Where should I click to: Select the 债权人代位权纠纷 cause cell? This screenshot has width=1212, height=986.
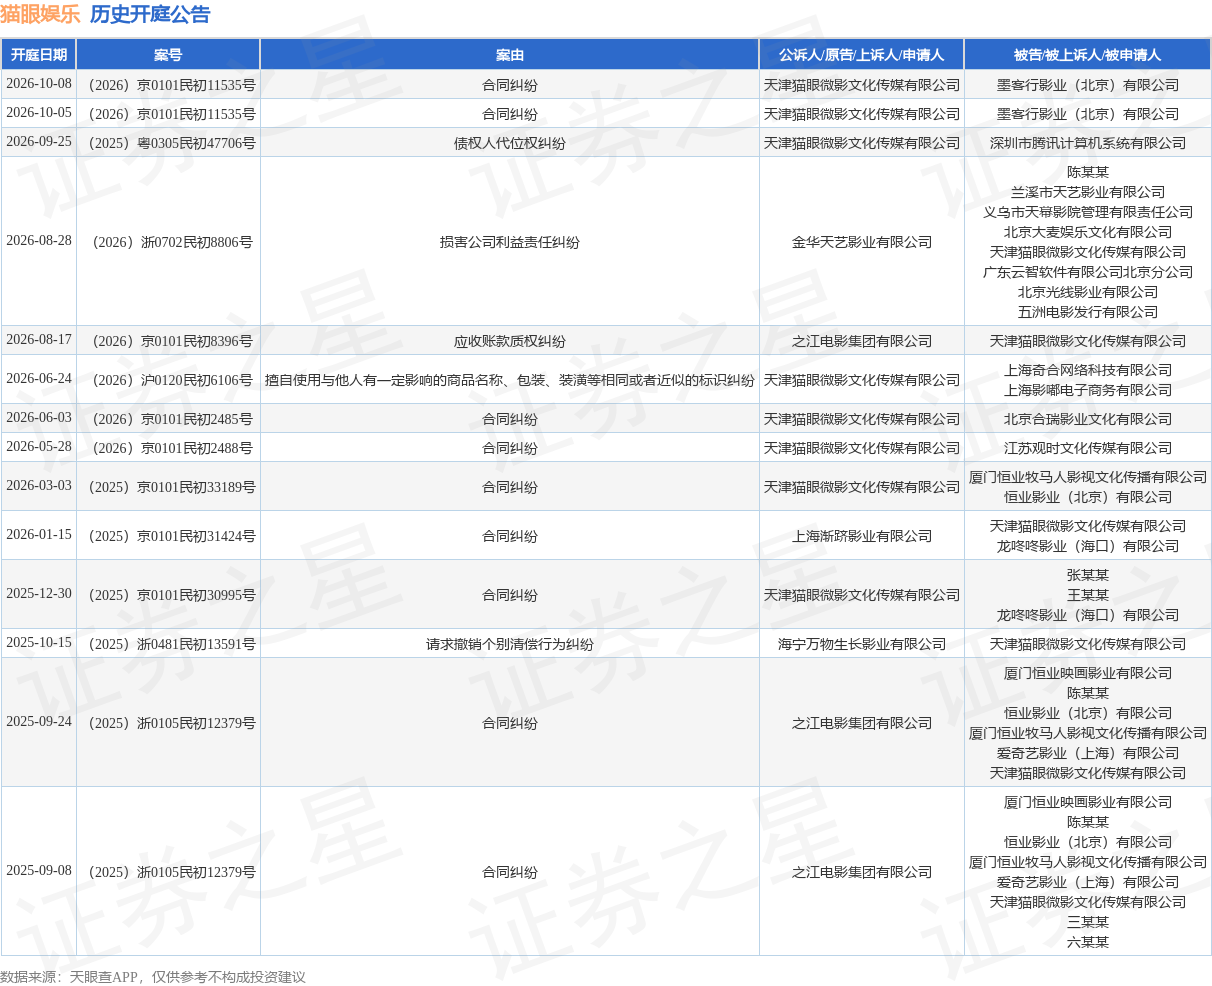point(510,143)
